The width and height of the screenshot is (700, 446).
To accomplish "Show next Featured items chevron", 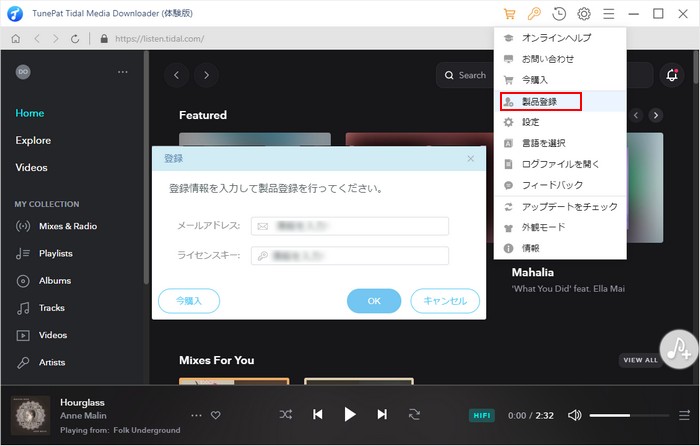I will pyautogui.click(x=656, y=116).
